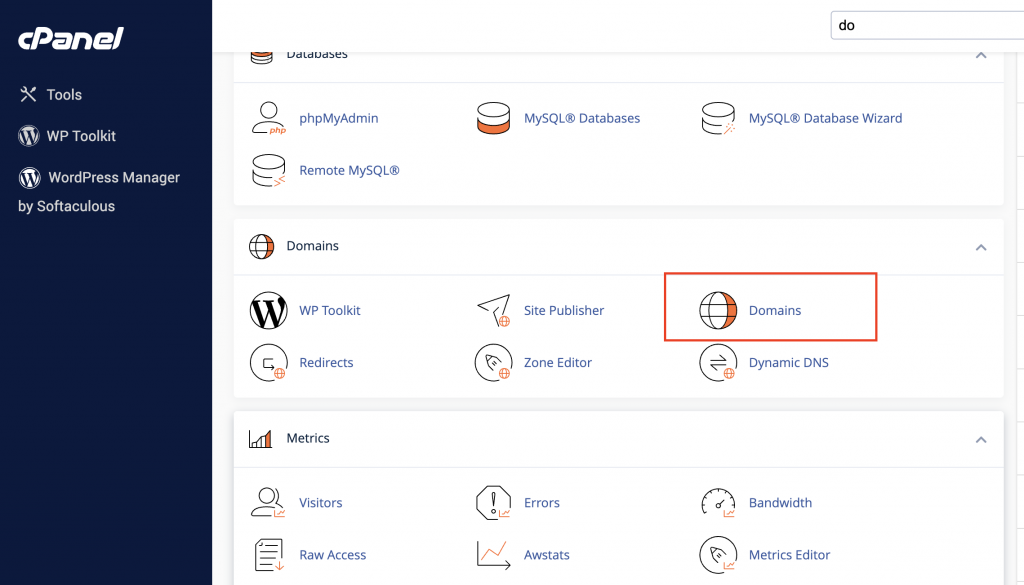
Task: Click the WP Toolkit WordPress icon in sidebar
Action: point(29,136)
